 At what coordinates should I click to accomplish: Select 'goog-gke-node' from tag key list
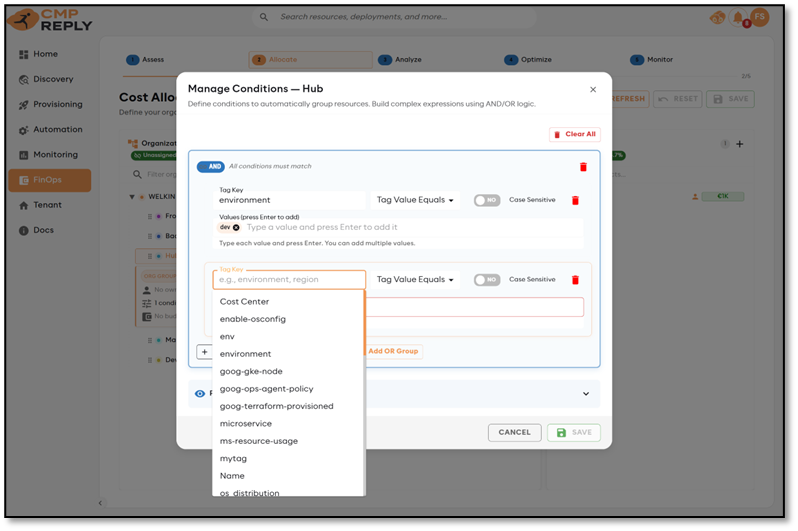pyautogui.click(x=251, y=371)
